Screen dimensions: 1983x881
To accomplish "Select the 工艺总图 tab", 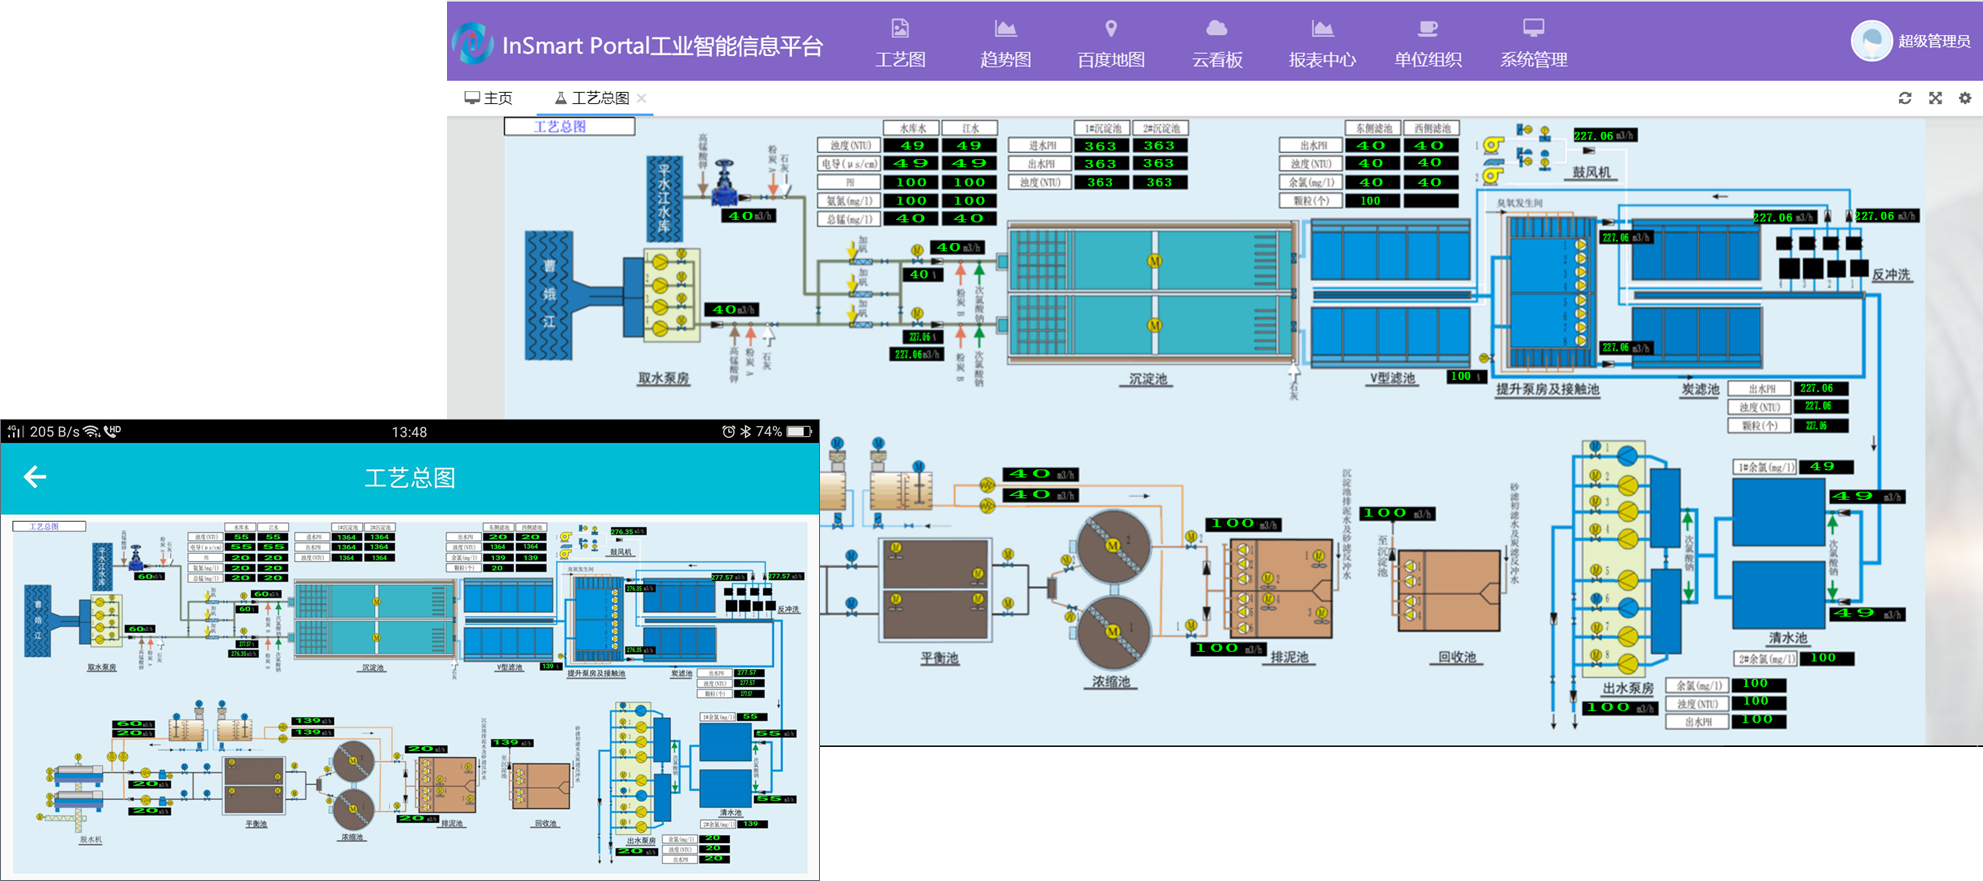I will 592,98.
